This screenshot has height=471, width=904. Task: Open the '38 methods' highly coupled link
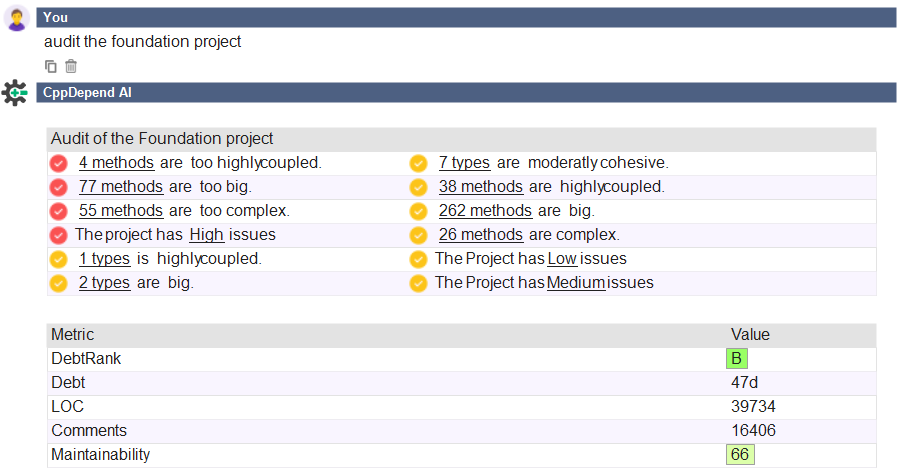pos(481,187)
